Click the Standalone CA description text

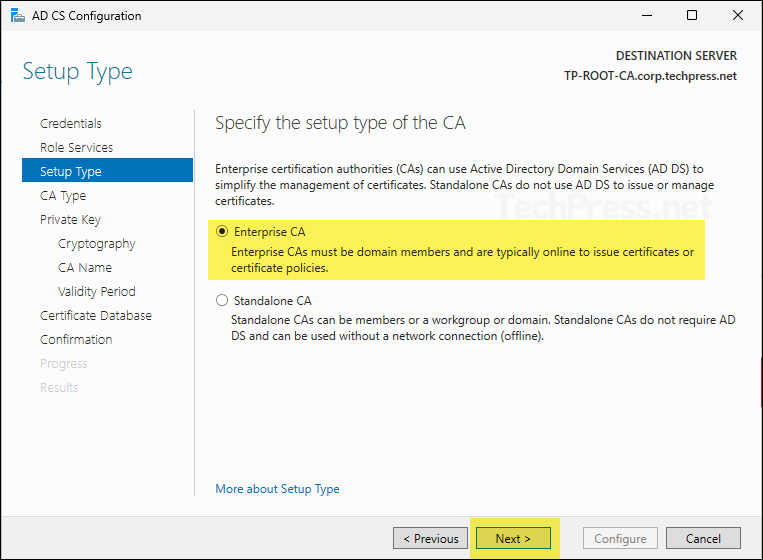coord(483,328)
